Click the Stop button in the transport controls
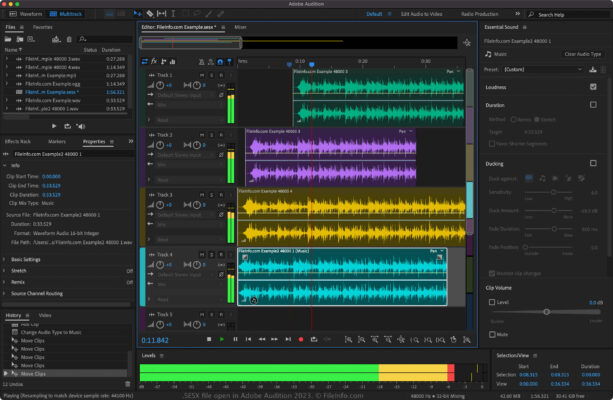Viewport: 613px width, 400px height. coord(208,339)
